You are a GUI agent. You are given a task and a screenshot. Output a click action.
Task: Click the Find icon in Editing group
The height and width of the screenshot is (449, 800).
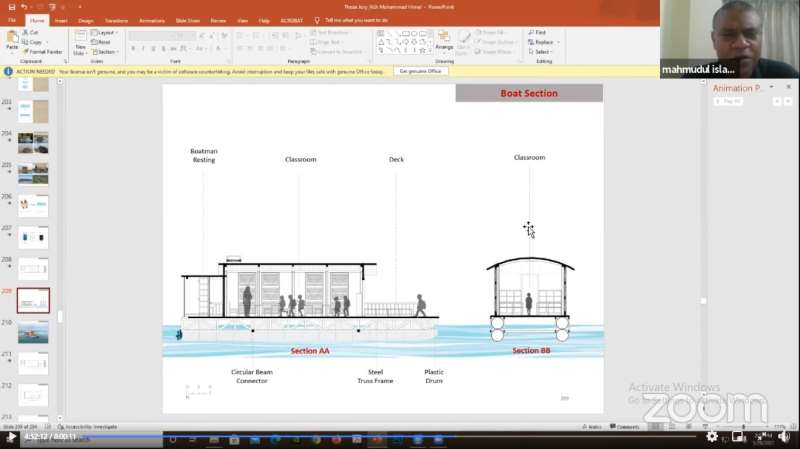[537, 33]
